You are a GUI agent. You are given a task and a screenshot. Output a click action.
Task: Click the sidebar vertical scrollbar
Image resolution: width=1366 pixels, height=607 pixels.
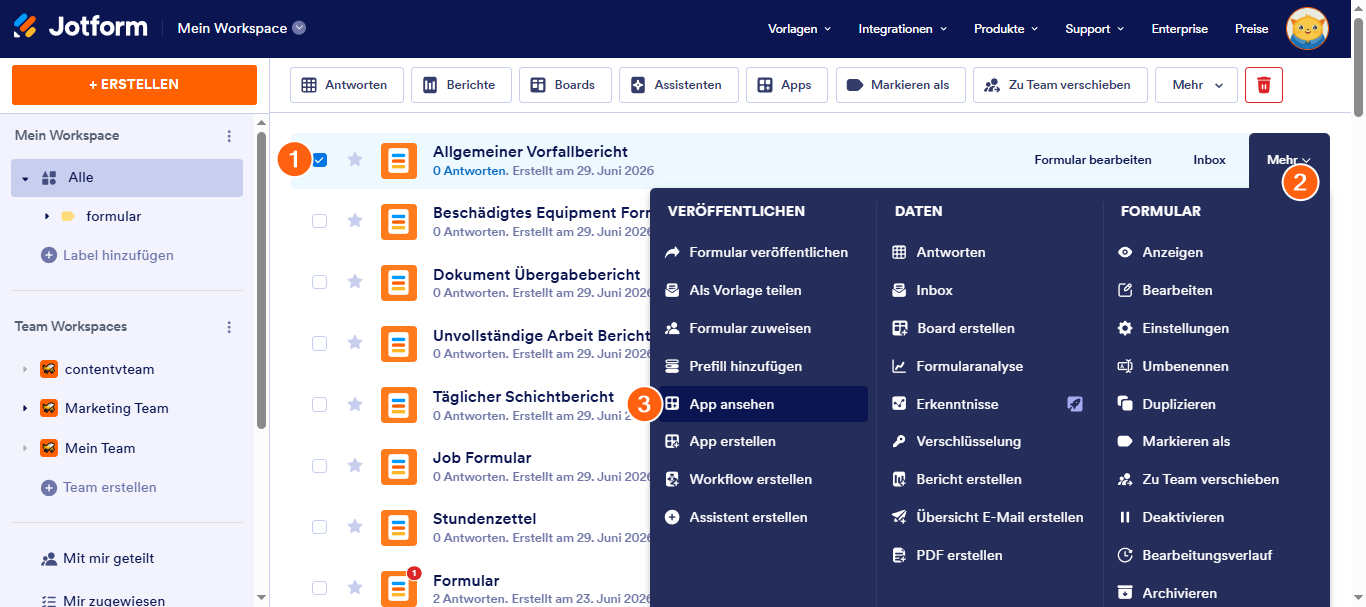coord(261,280)
